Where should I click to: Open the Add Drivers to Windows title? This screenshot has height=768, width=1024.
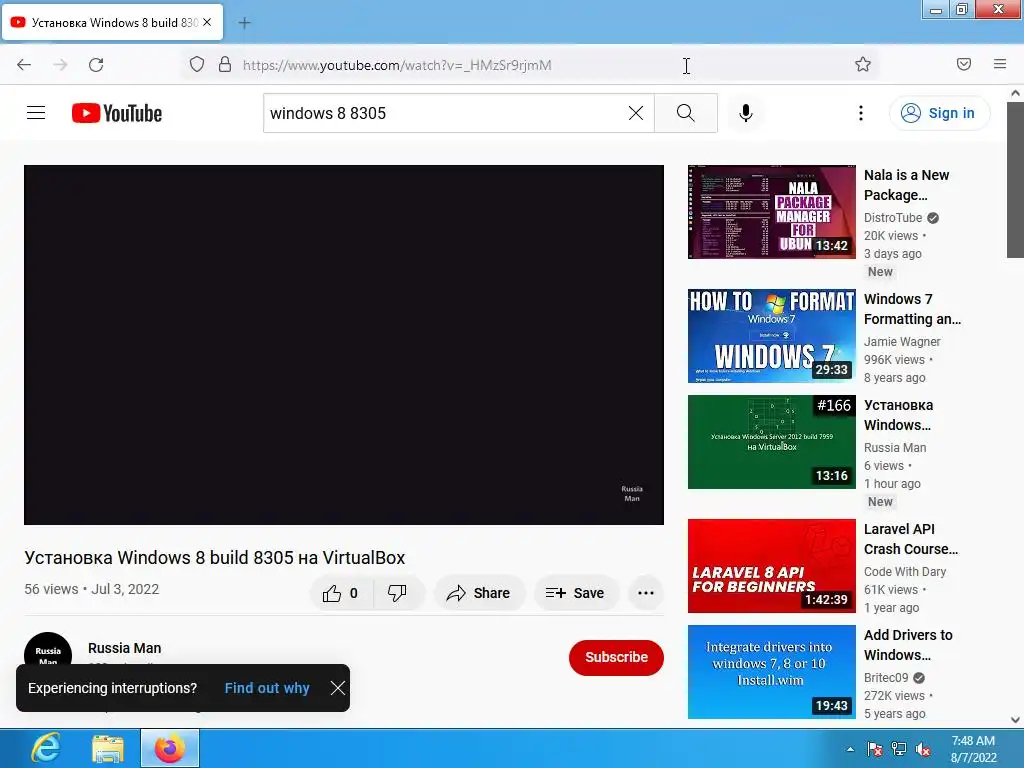point(908,645)
